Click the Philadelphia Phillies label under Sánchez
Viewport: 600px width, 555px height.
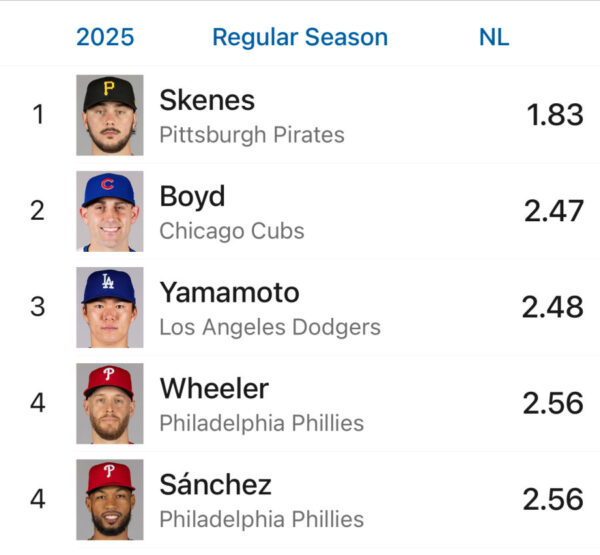(261, 519)
